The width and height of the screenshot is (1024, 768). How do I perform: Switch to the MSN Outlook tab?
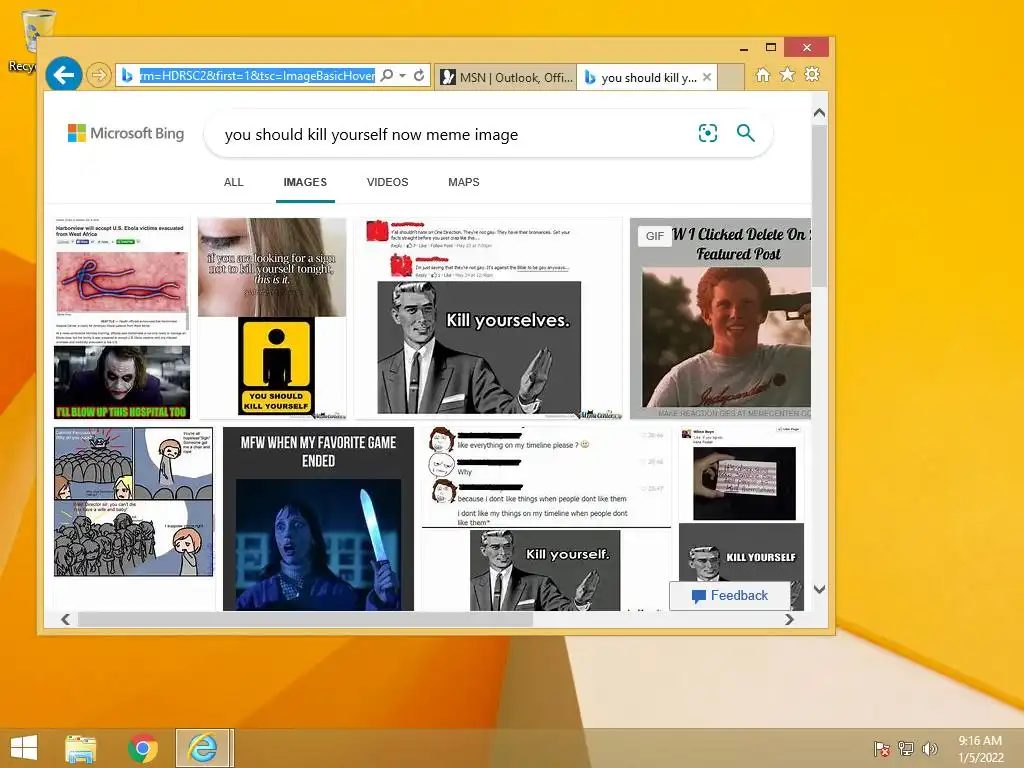[506, 78]
